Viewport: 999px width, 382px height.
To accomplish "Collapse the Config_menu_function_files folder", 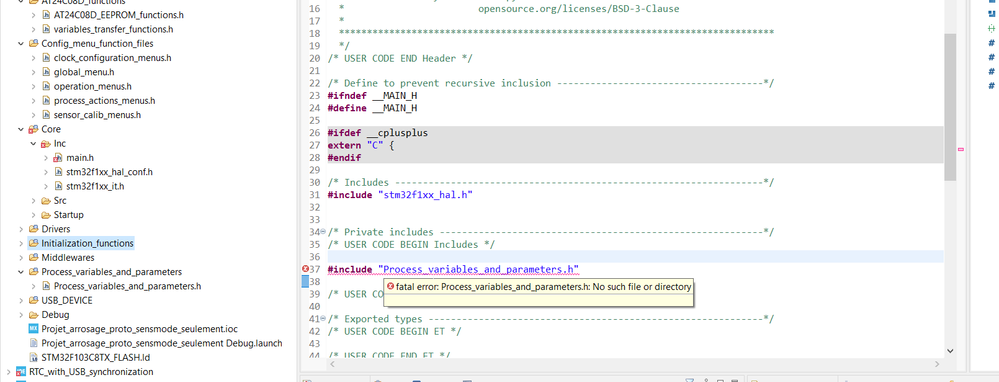I will pyautogui.click(x=21, y=43).
